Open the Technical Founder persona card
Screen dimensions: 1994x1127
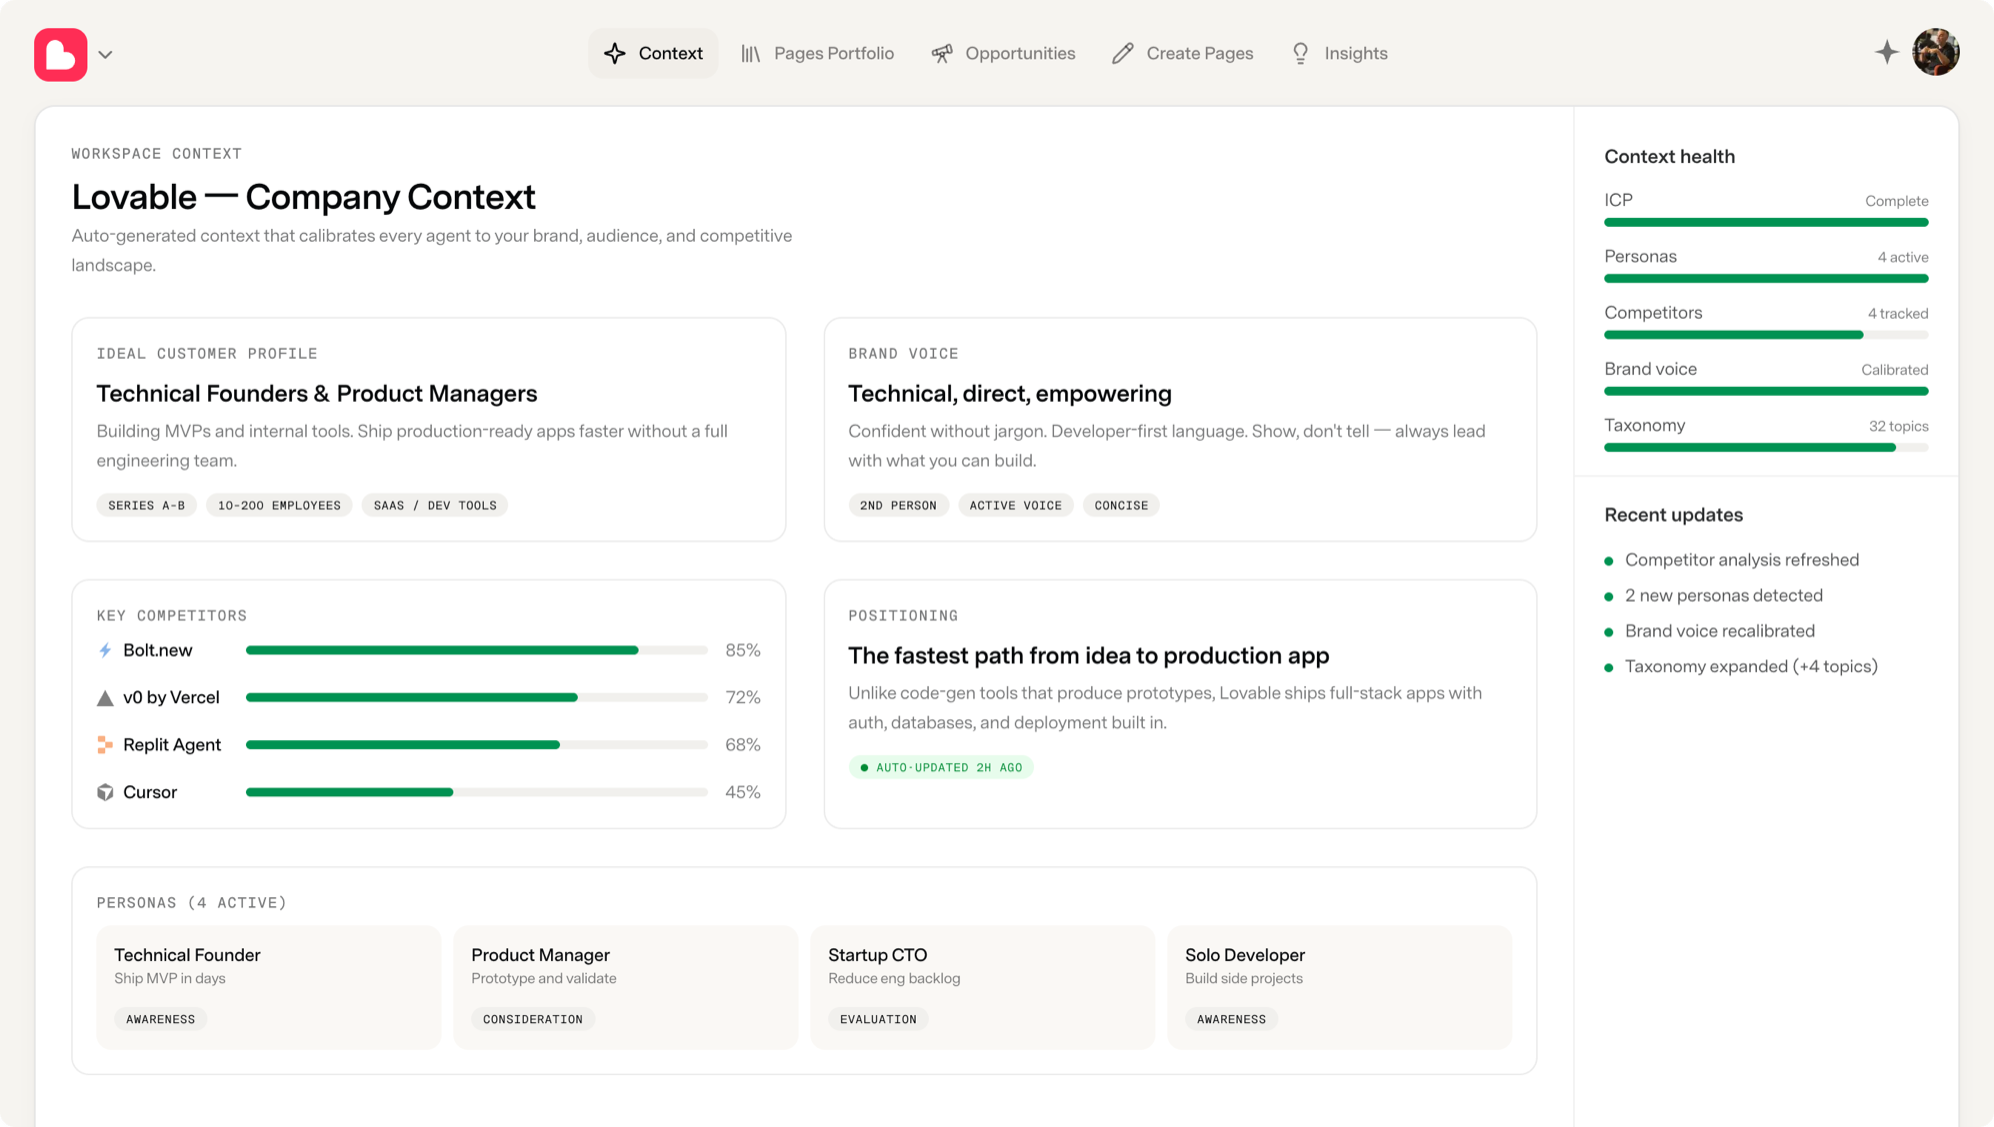268,987
